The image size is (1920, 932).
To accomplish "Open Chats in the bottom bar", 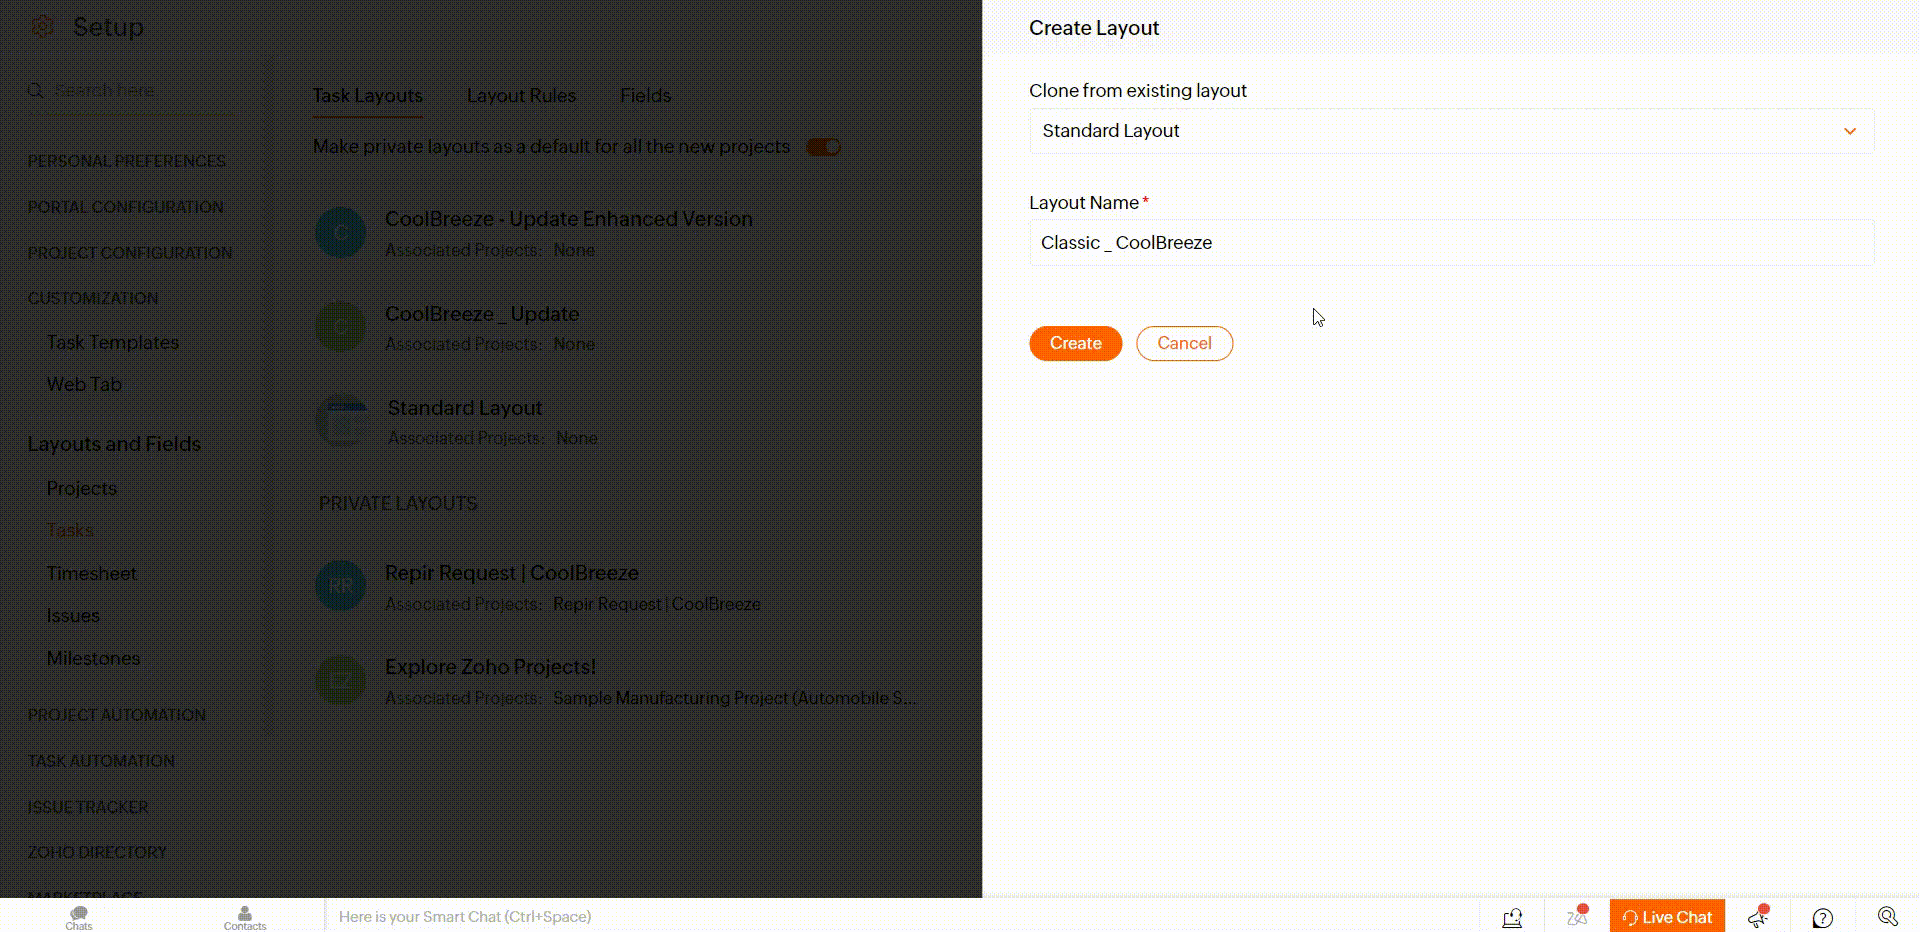I will 78,917.
